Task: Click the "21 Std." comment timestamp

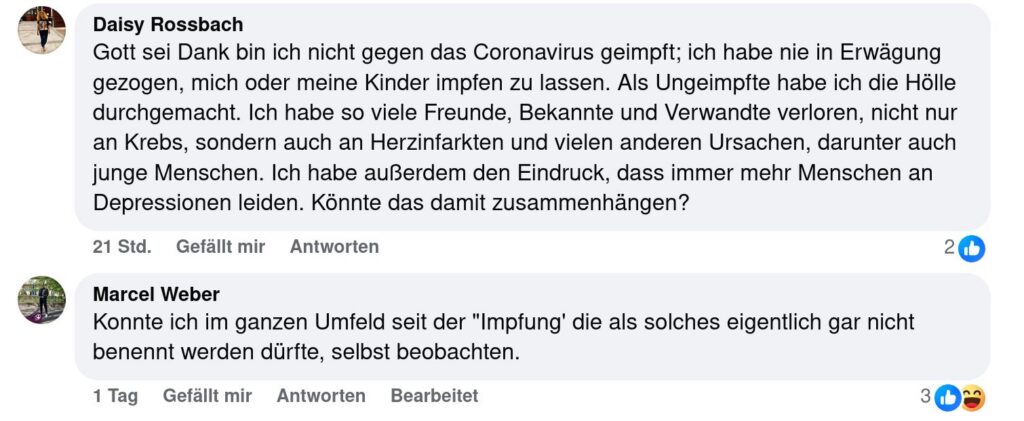Action: [x=122, y=246]
